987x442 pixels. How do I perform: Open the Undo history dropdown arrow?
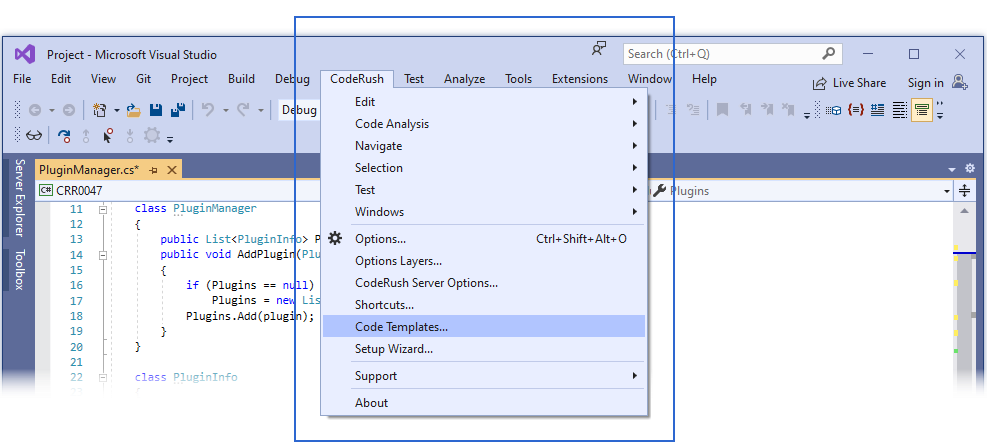pyautogui.click(x=225, y=111)
